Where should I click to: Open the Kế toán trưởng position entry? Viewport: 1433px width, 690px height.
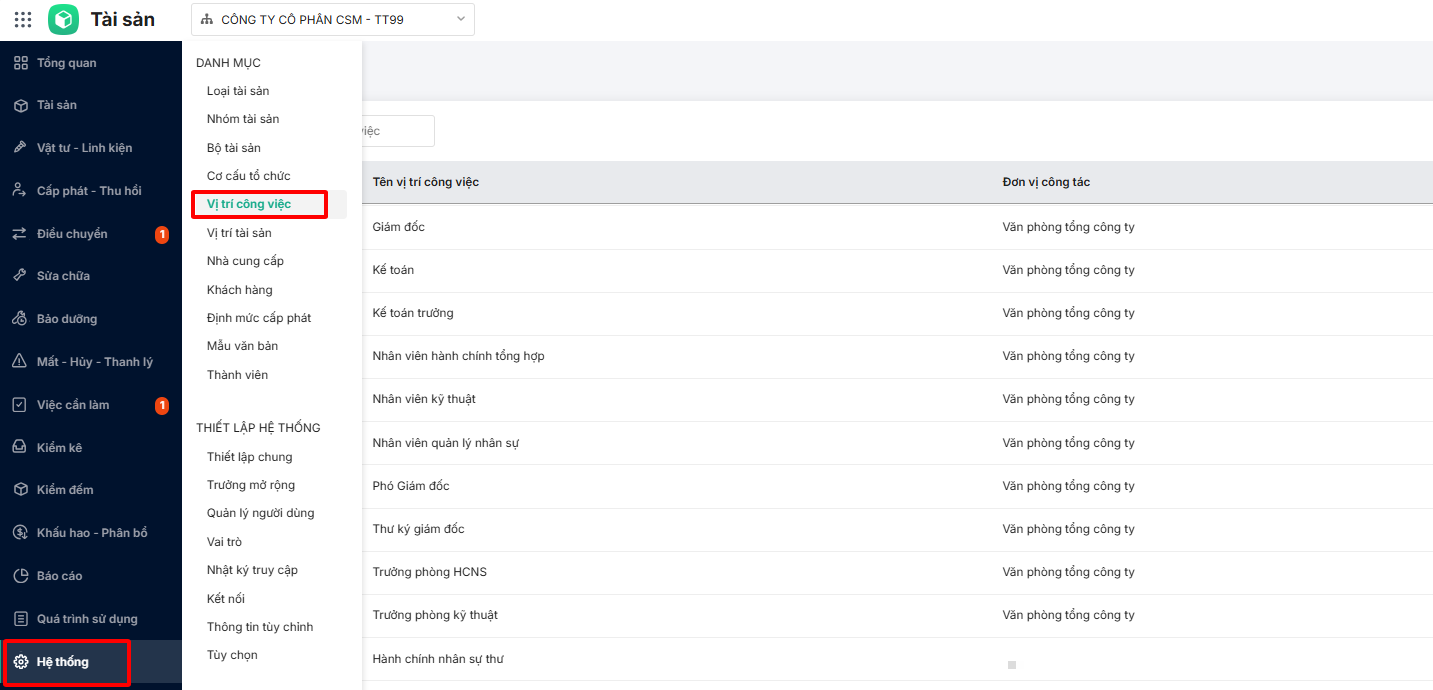[x=413, y=313]
